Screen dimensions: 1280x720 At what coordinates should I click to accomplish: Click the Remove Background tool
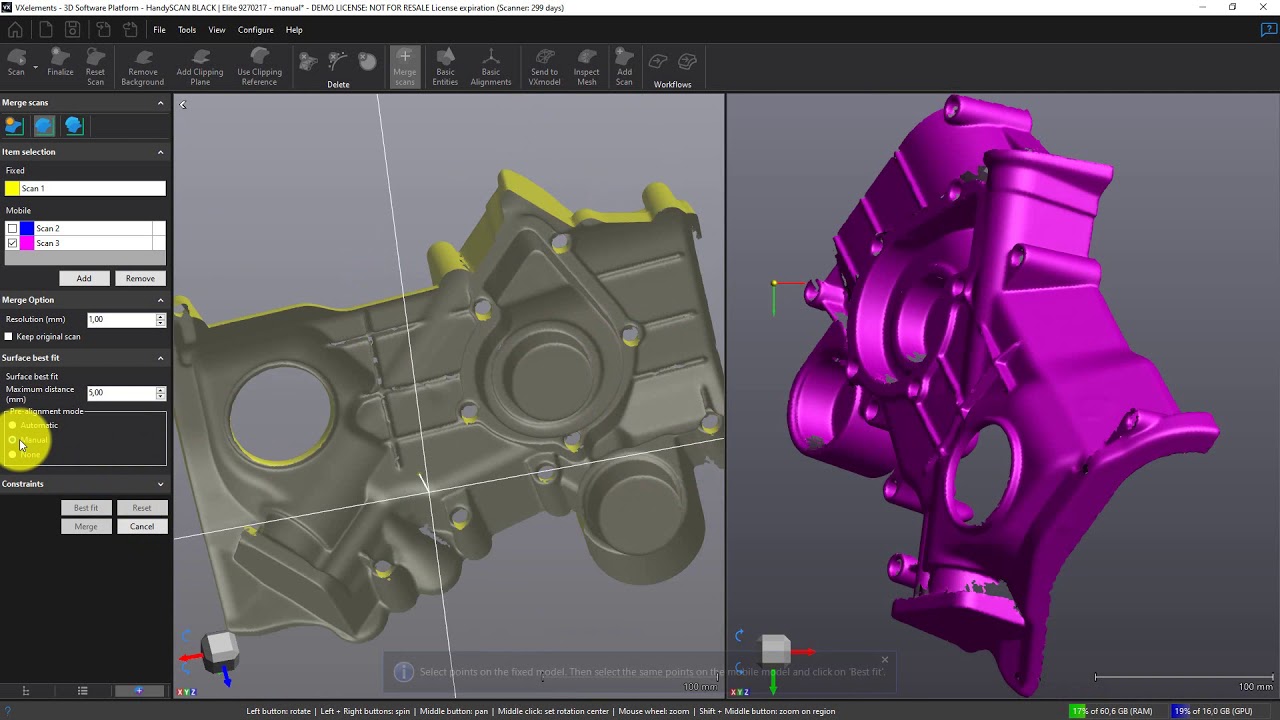[142, 64]
